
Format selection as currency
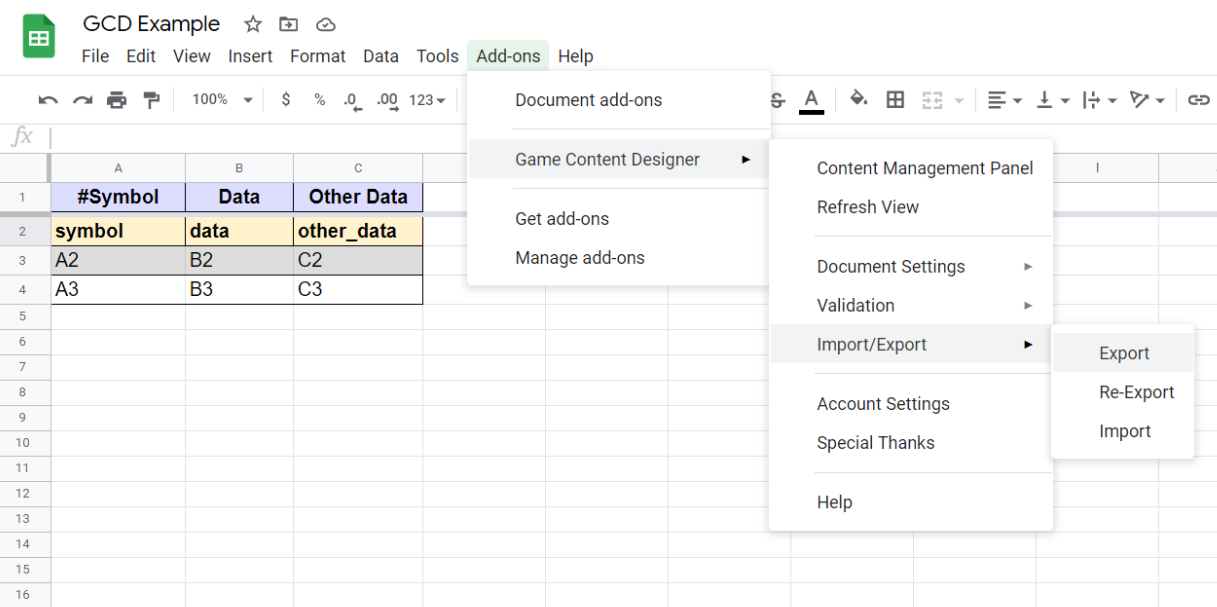[x=286, y=100]
